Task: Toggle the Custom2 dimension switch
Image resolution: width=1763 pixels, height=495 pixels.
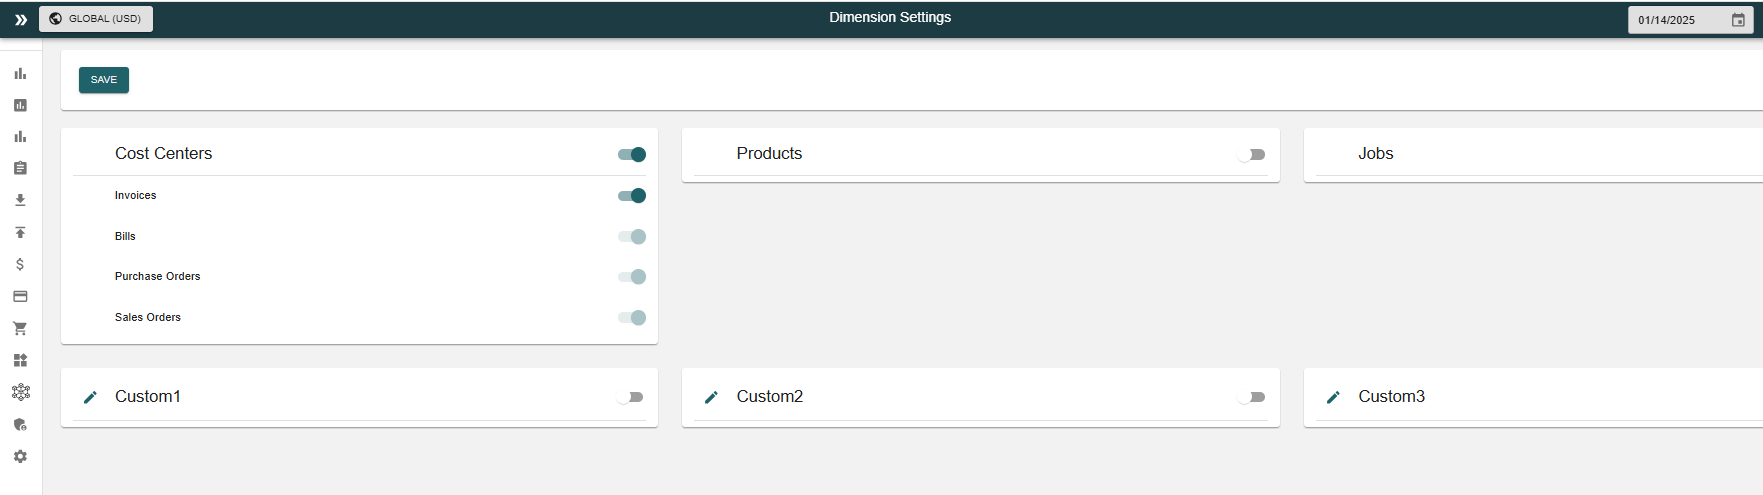Action: click(1252, 397)
